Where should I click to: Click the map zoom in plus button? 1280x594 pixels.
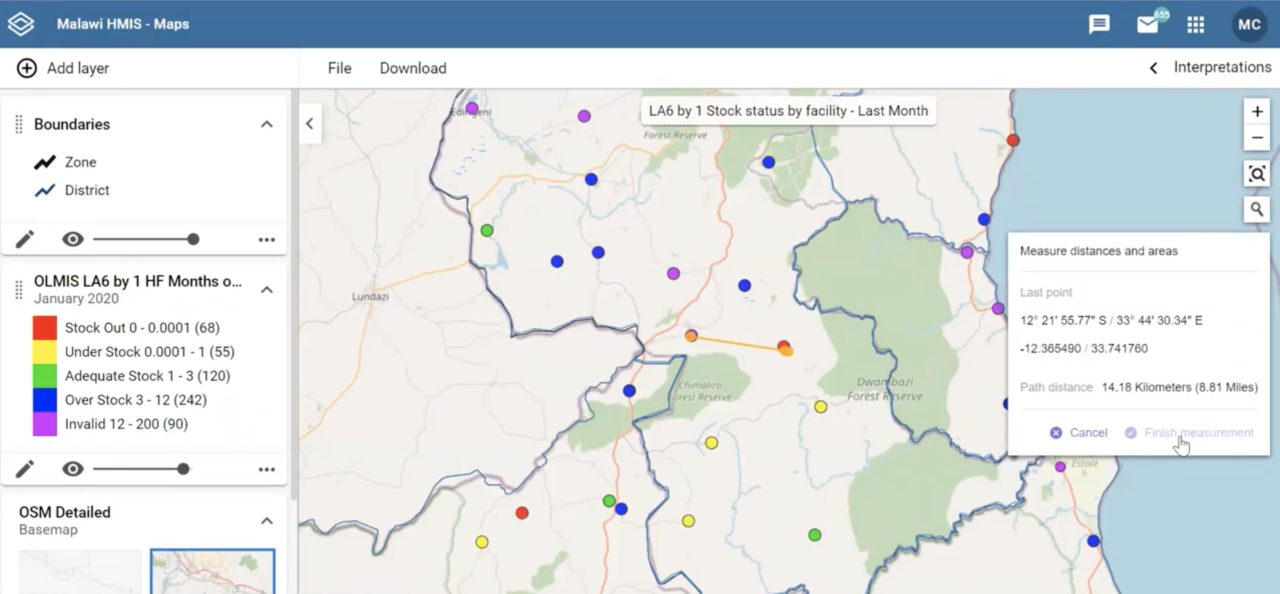[1257, 112]
